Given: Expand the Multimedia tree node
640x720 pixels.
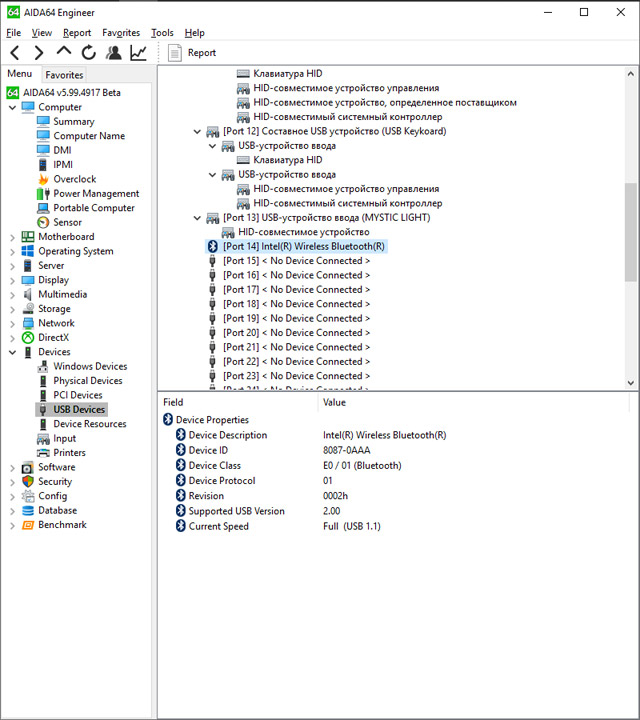Looking at the screenshot, I should pyautogui.click(x=12, y=295).
